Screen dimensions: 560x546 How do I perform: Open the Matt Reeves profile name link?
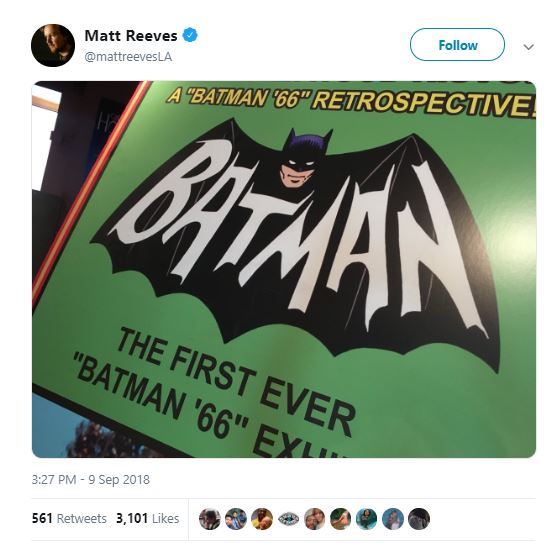[131, 35]
